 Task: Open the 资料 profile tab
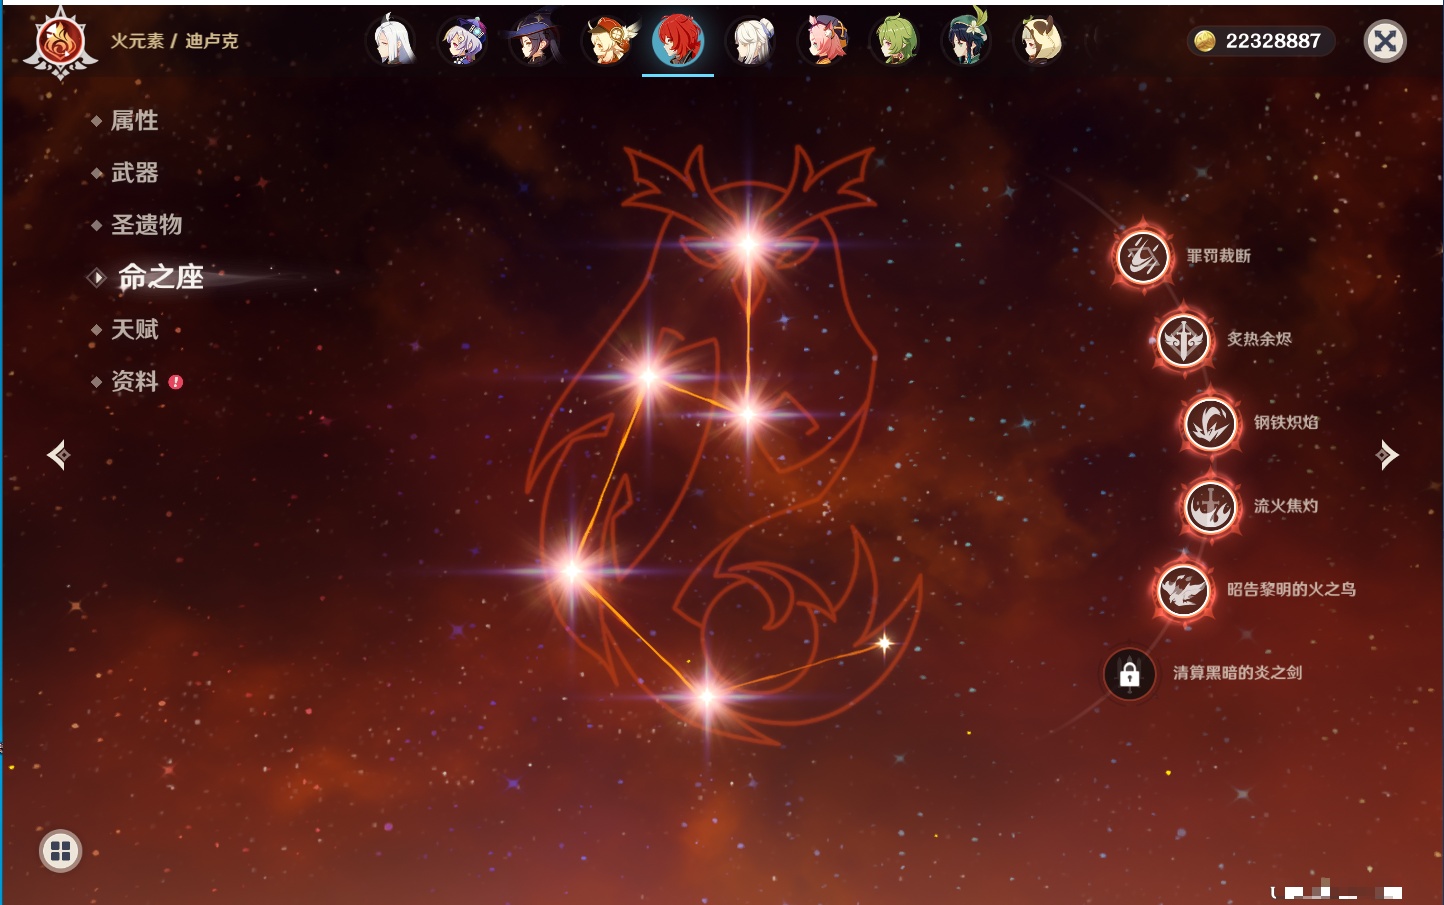(134, 381)
